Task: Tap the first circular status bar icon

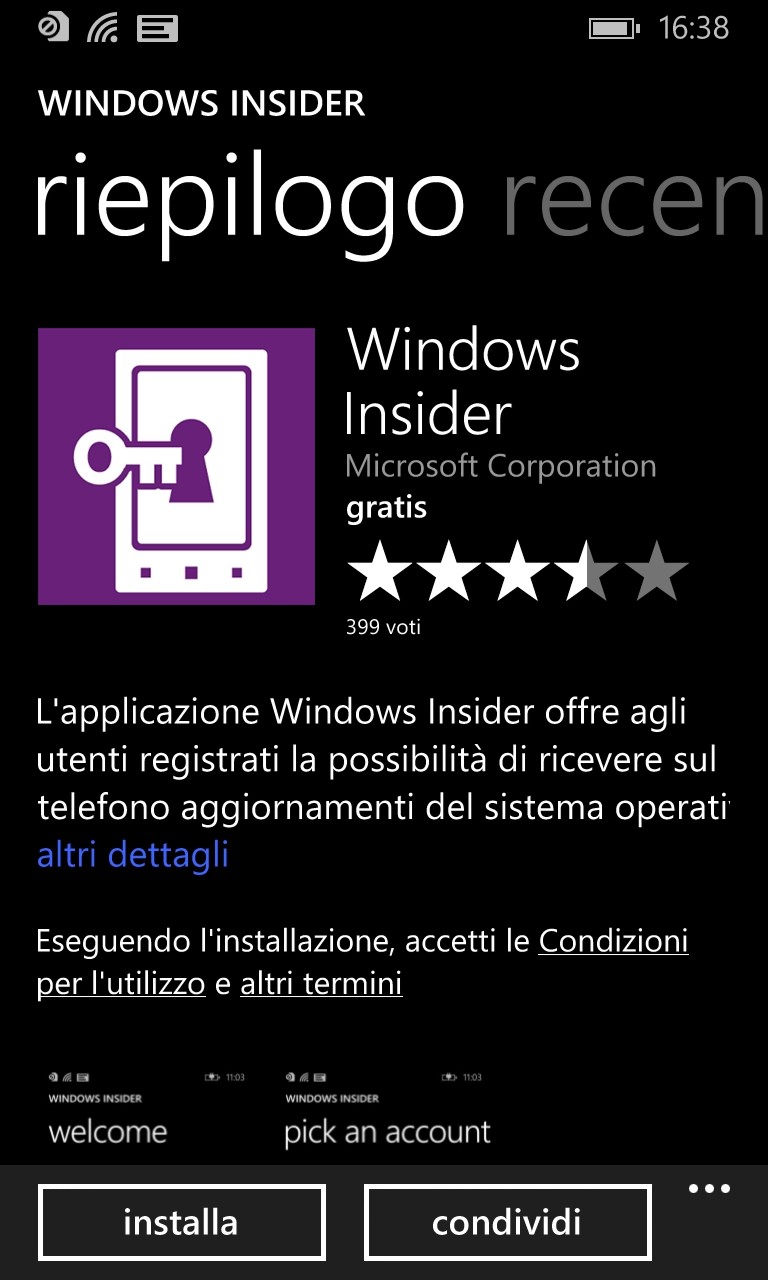Action: pyautogui.click(x=53, y=27)
